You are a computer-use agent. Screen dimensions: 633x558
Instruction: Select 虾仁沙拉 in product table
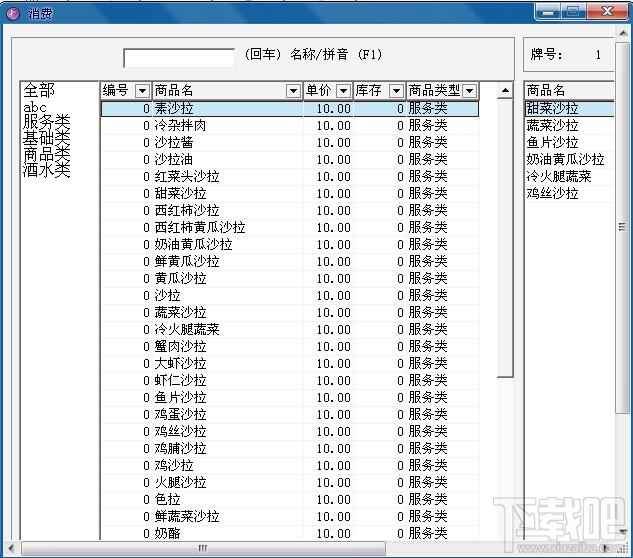(289, 380)
